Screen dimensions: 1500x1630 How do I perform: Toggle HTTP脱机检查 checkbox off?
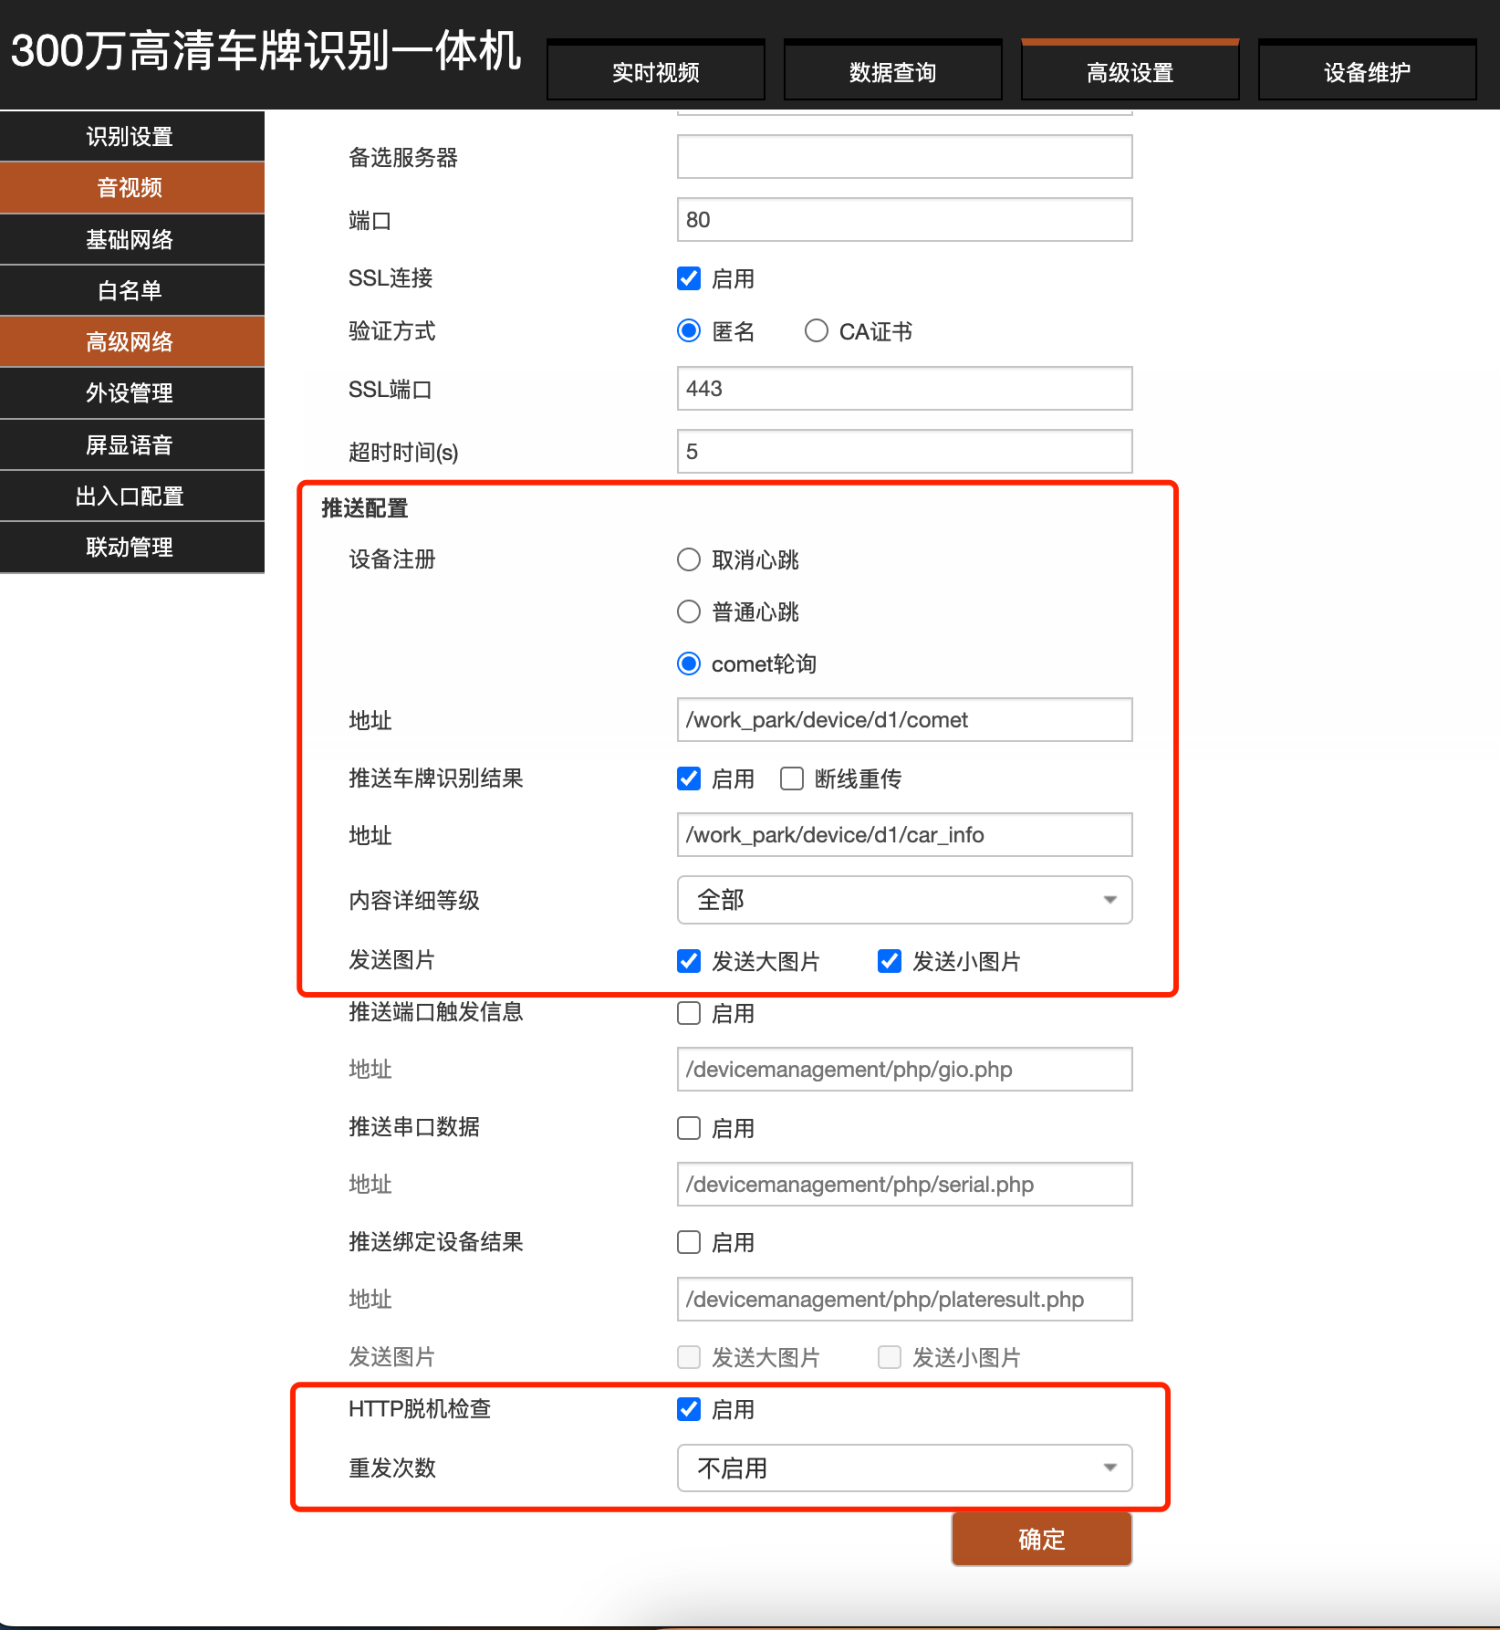(689, 1409)
